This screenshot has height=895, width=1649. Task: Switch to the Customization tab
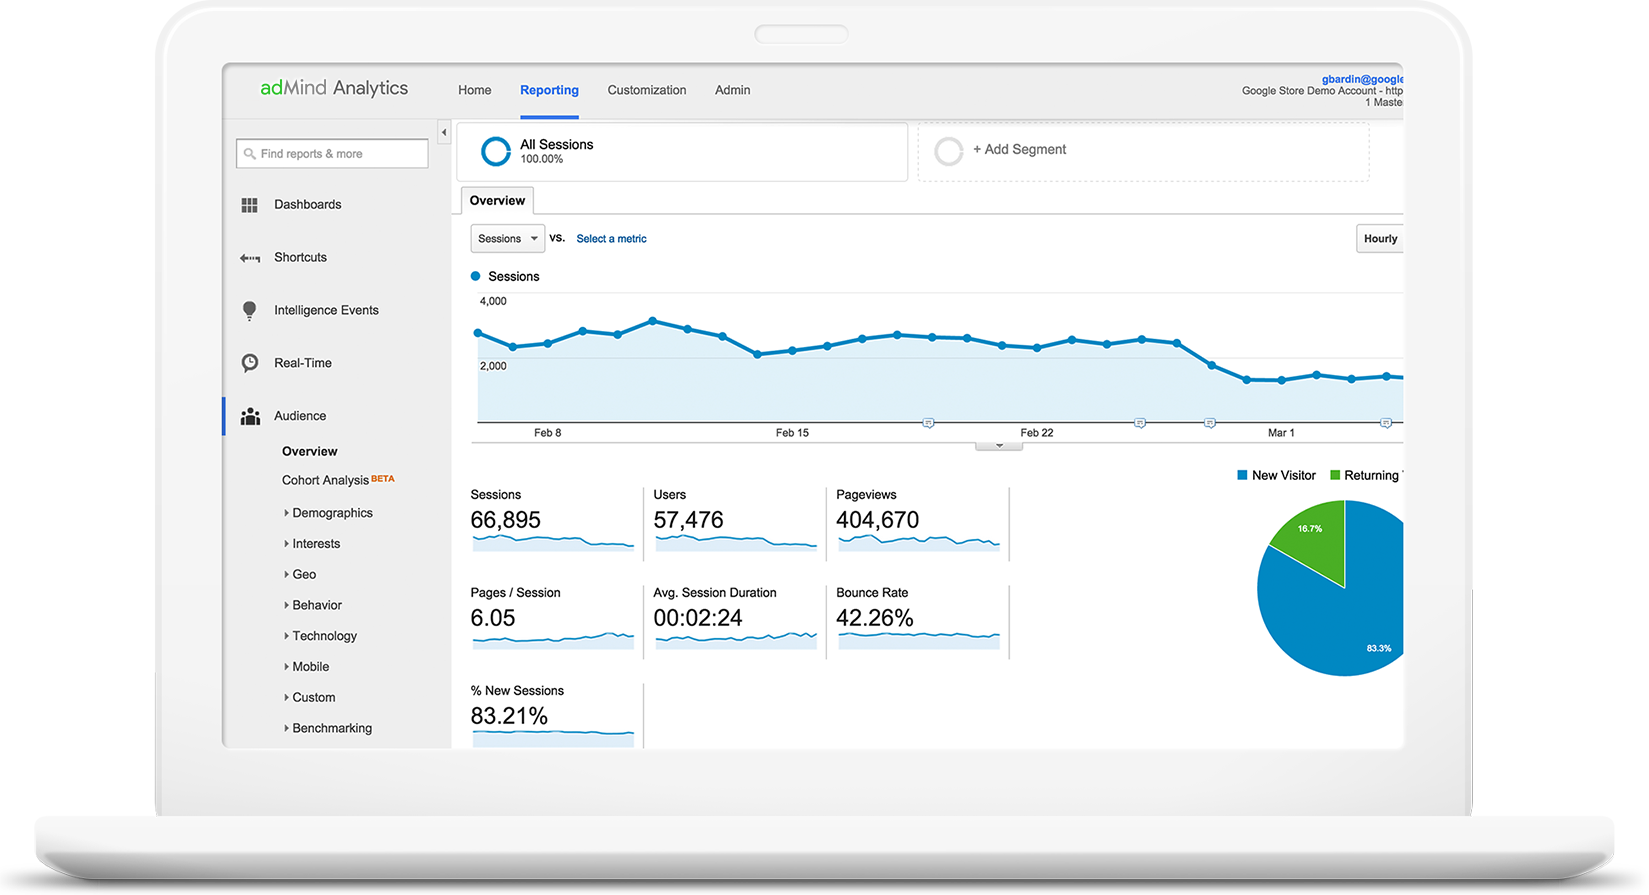[646, 90]
